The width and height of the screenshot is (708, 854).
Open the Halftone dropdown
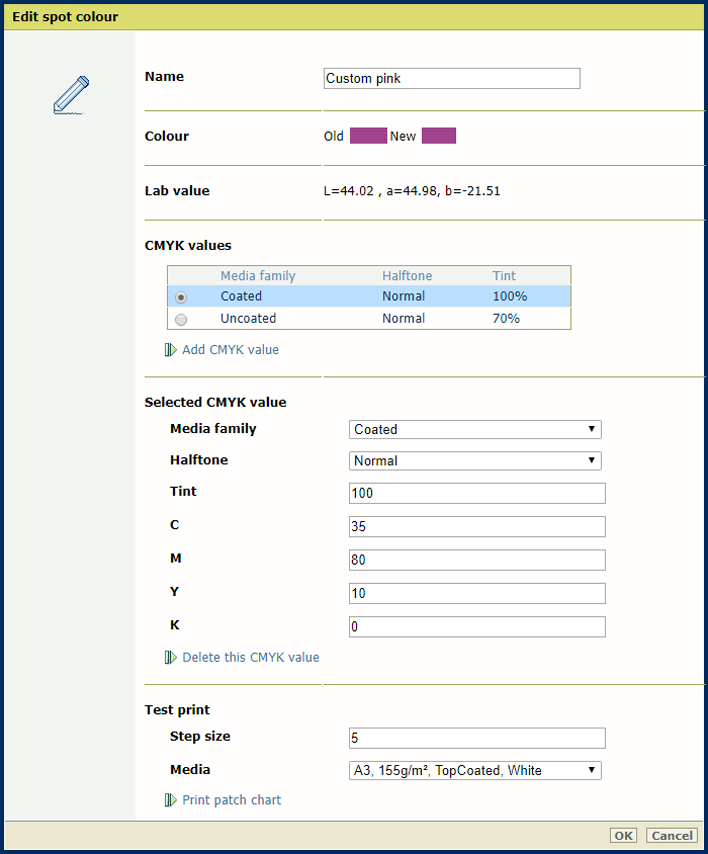475,461
